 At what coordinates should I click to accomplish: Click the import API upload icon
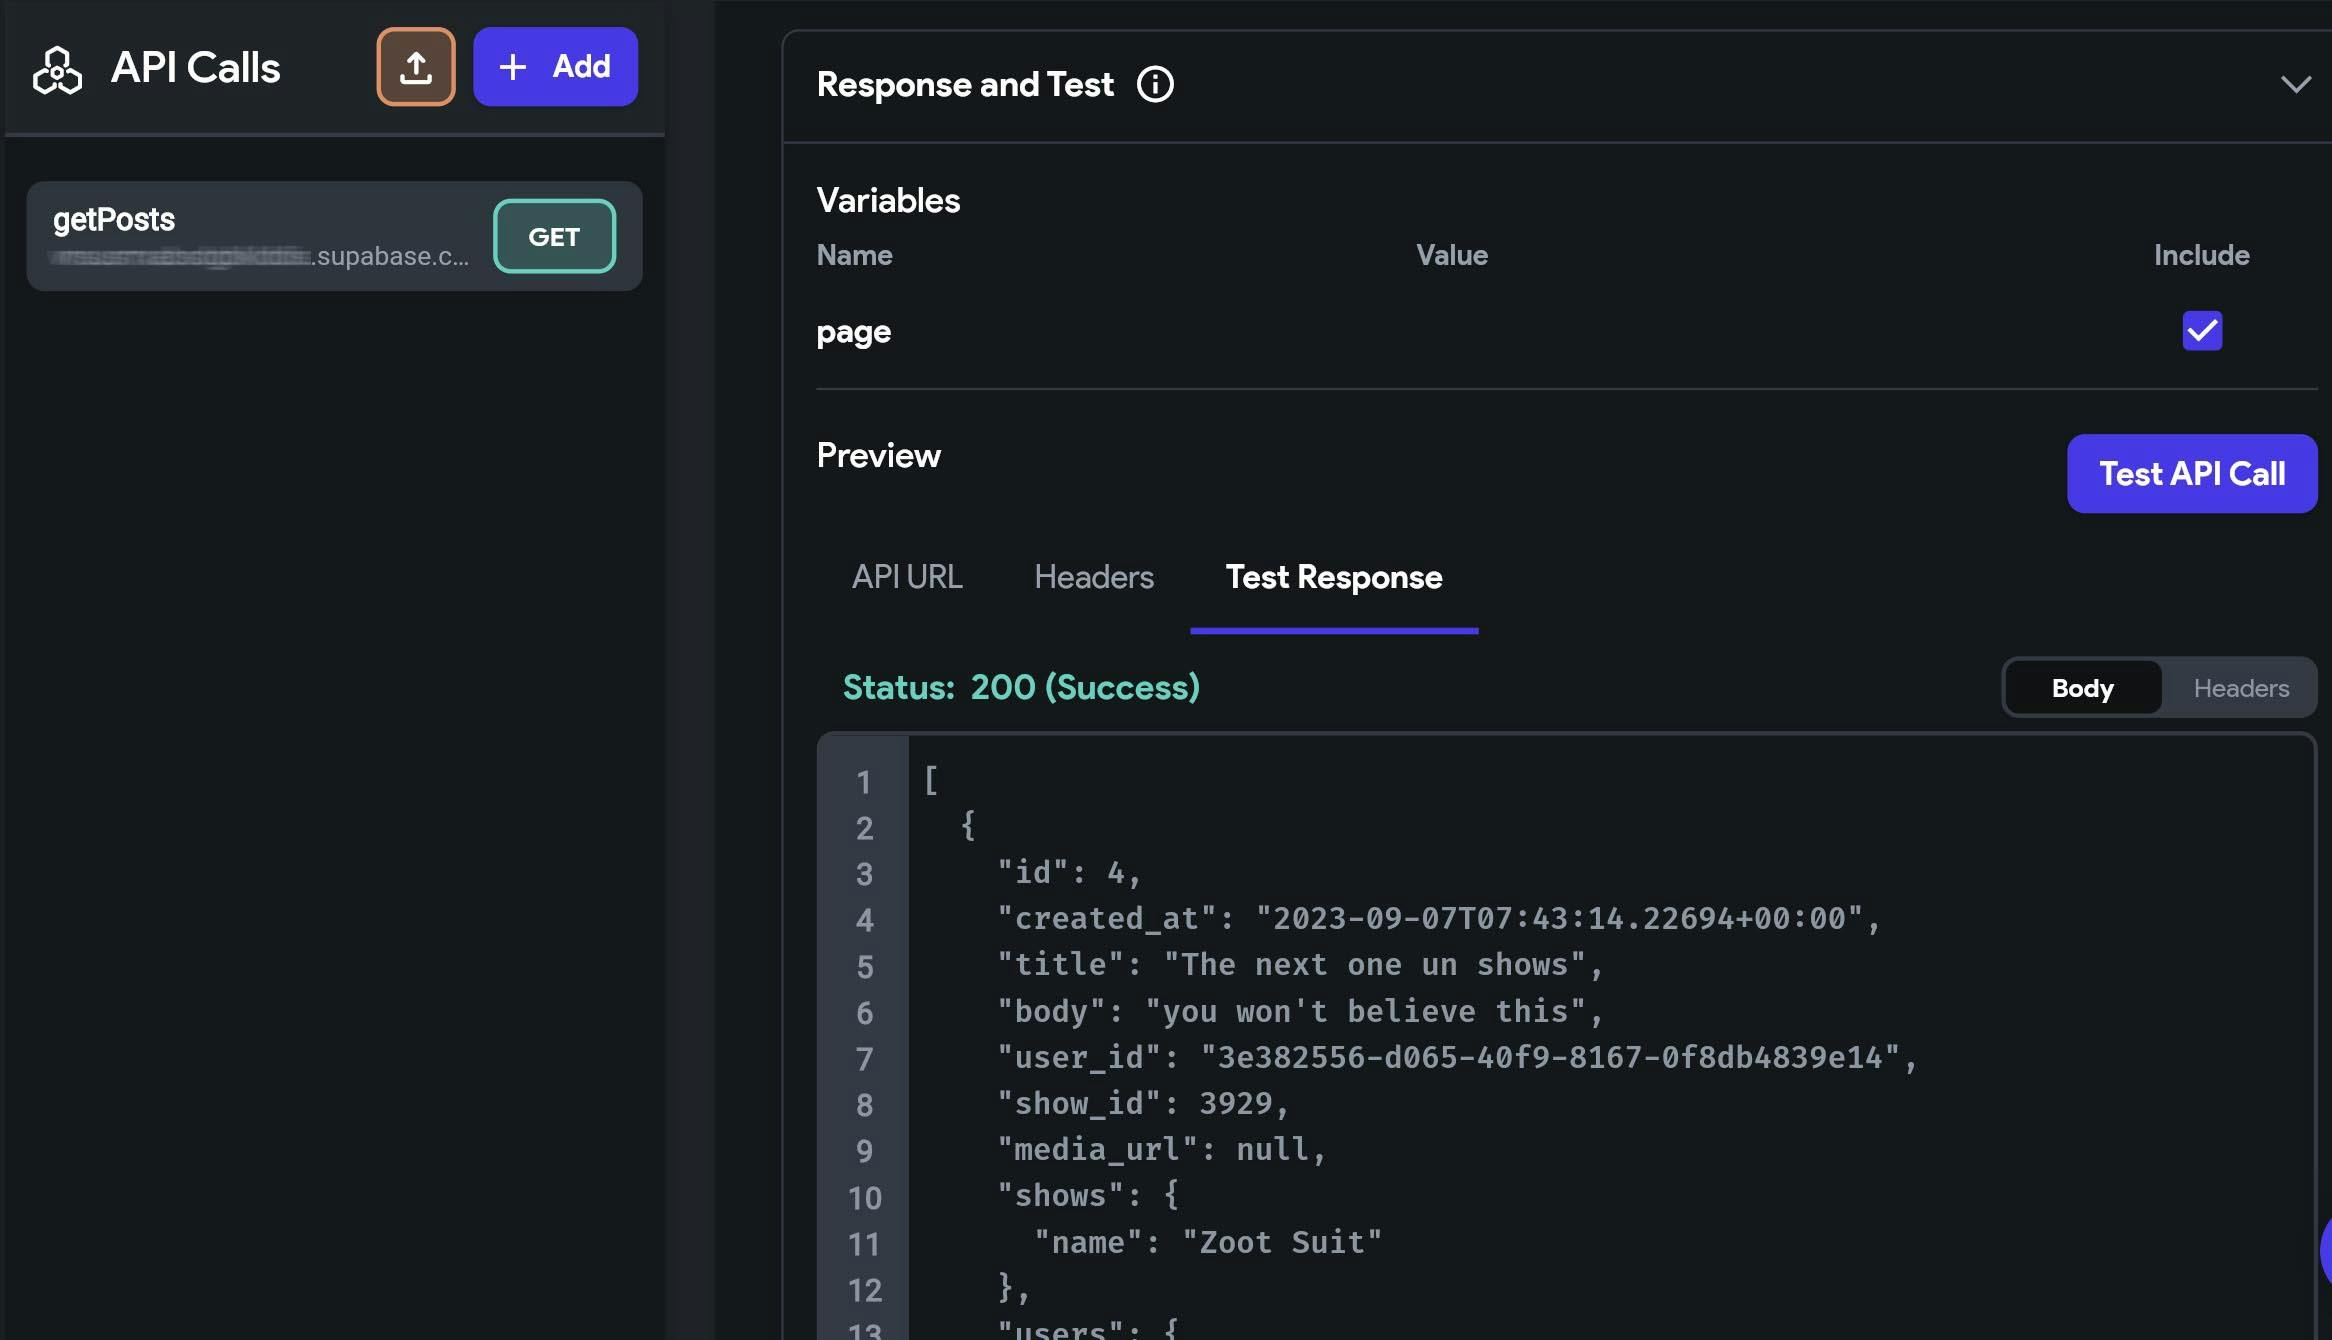click(x=415, y=67)
